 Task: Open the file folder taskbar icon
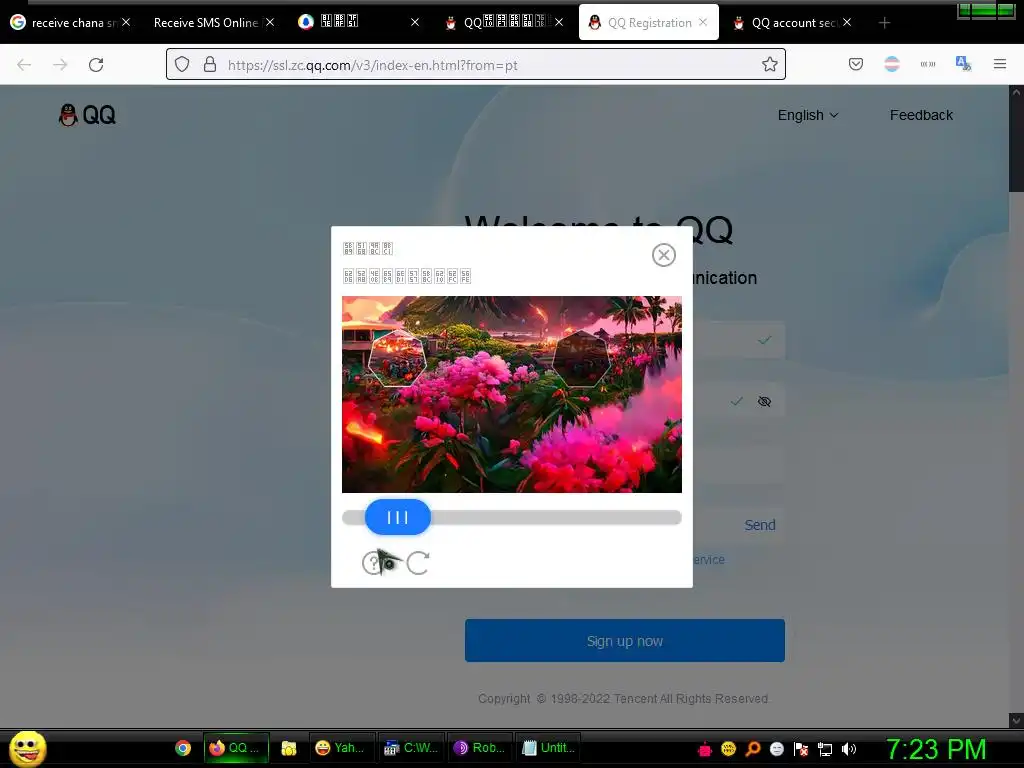point(289,748)
